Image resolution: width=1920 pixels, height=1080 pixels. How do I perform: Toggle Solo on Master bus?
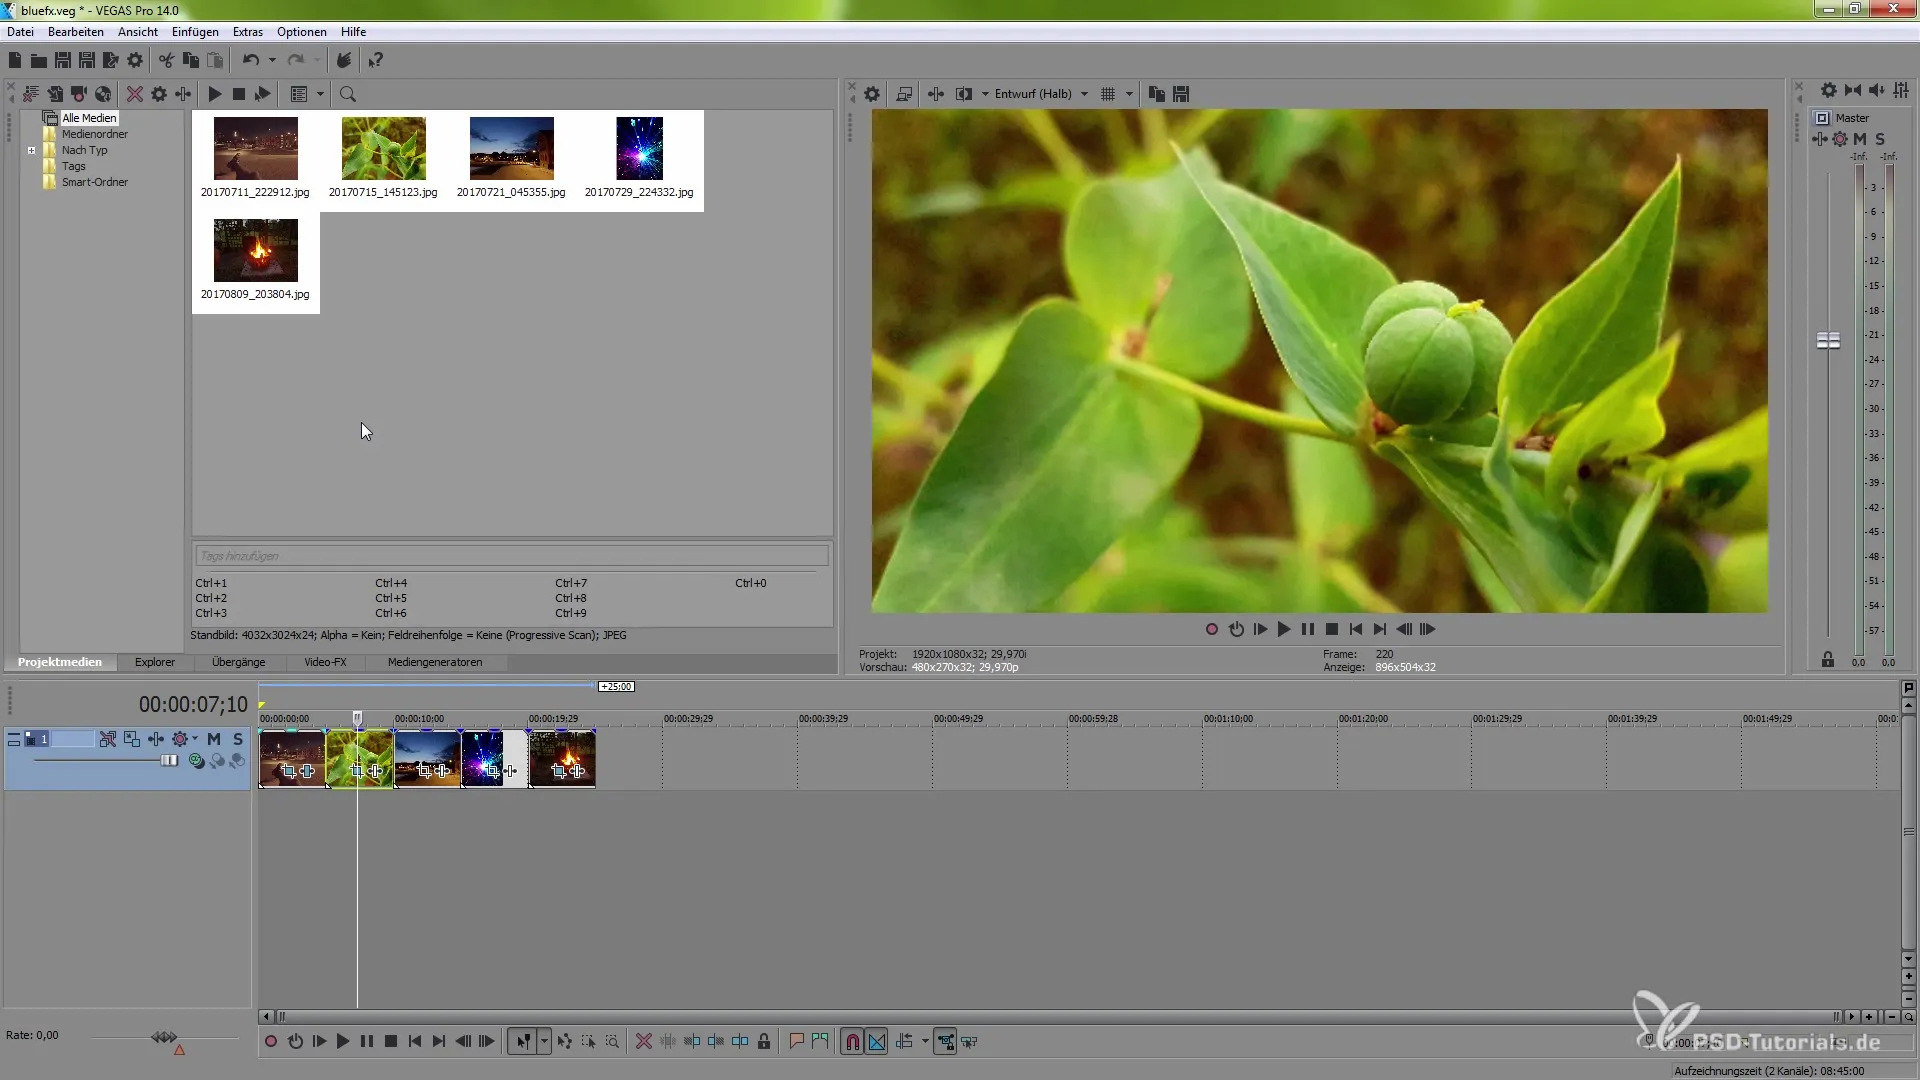[1880, 139]
